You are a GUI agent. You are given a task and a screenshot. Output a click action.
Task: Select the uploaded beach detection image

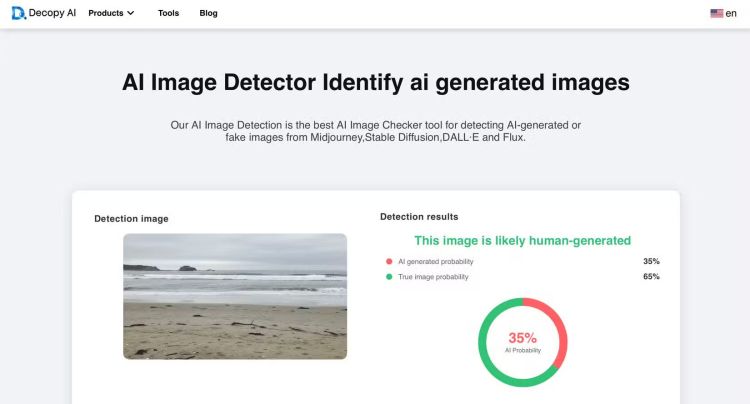[x=235, y=296]
